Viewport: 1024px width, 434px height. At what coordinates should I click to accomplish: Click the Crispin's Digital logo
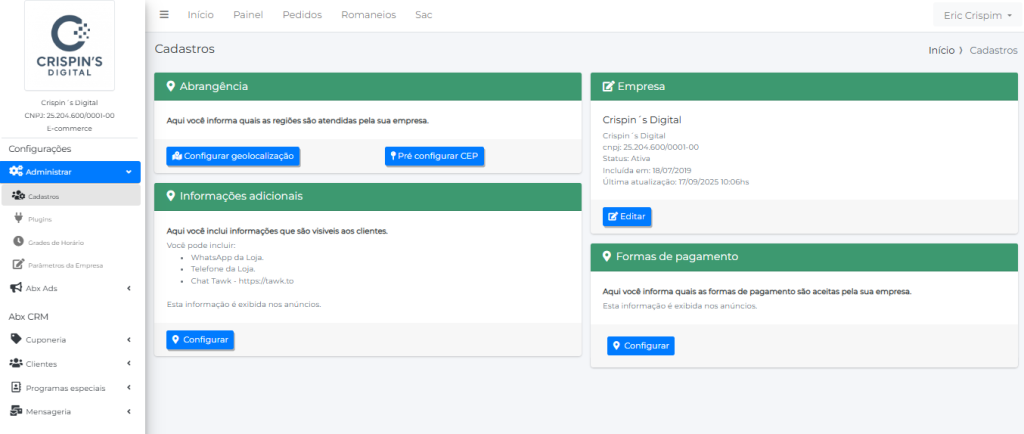69,45
